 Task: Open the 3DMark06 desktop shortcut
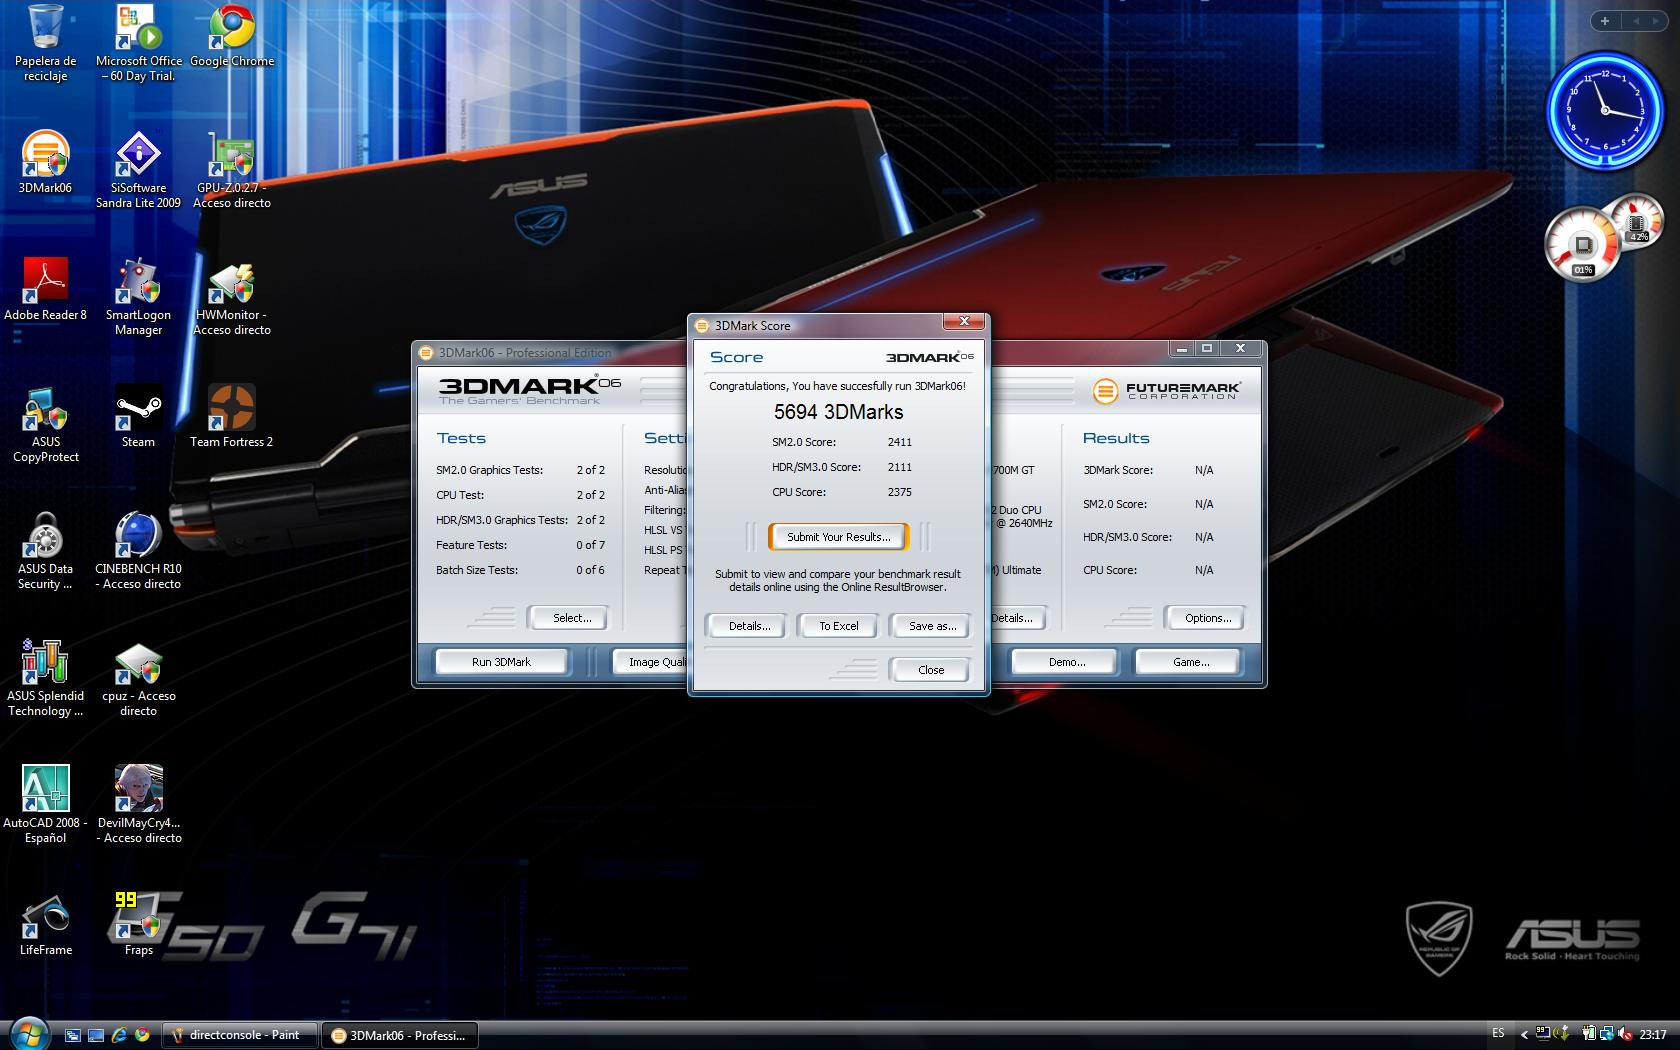pos(45,160)
